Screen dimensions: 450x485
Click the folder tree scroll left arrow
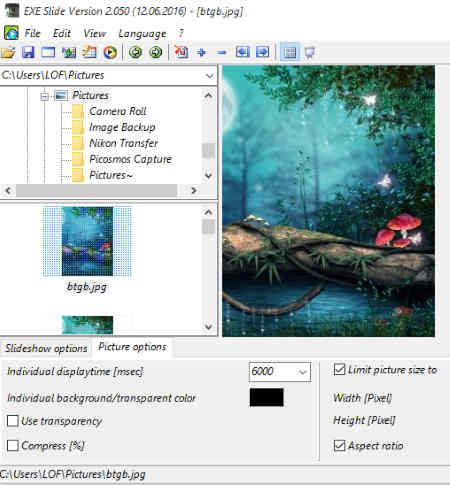point(8,190)
